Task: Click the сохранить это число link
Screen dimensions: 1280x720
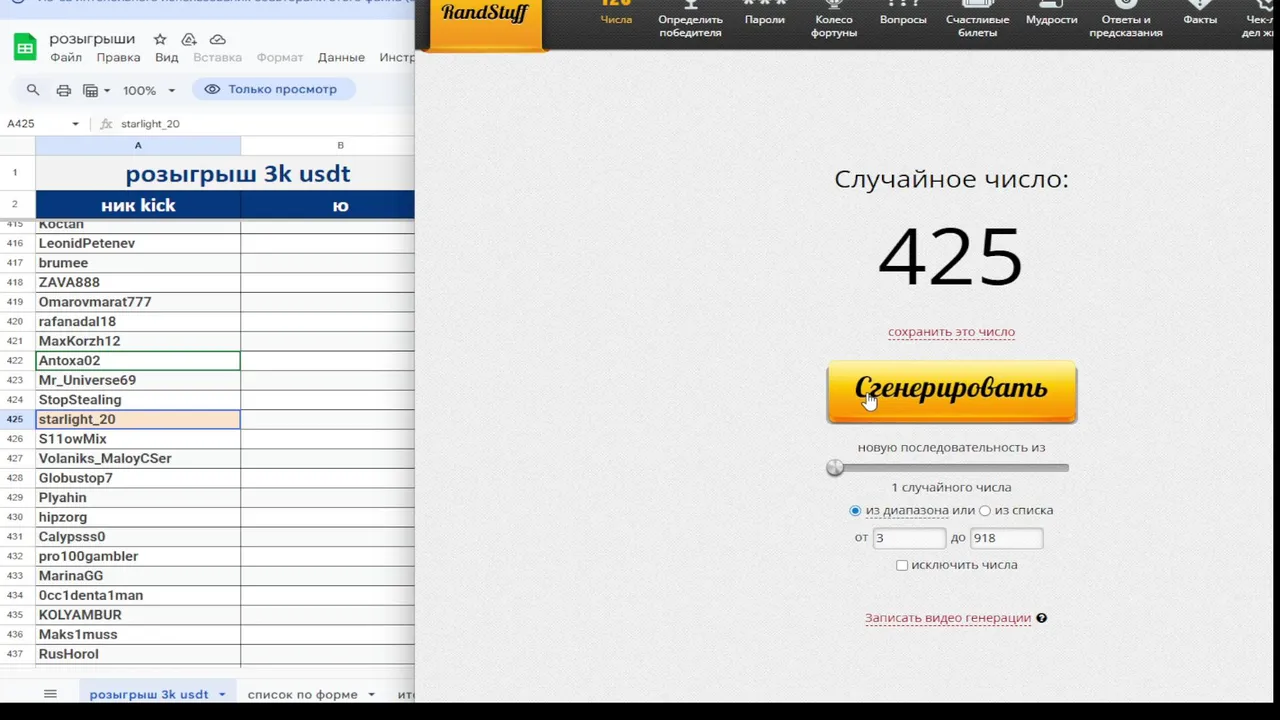Action: (951, 332)
